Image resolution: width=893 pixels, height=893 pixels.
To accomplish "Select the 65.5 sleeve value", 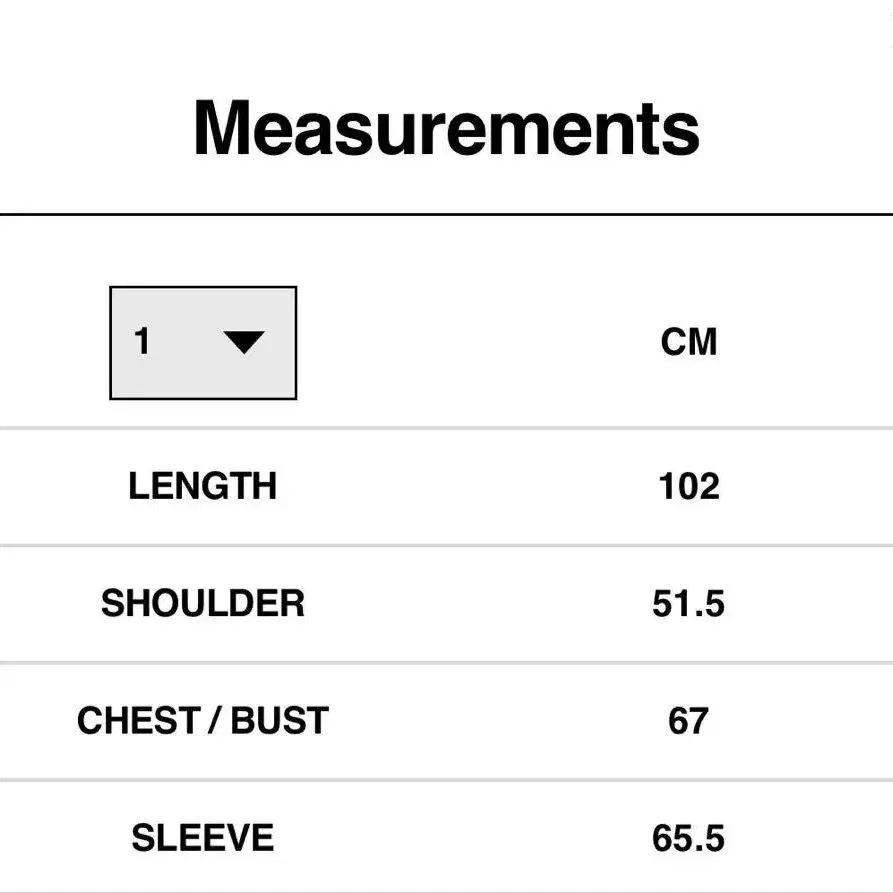I will coord(688,838).
